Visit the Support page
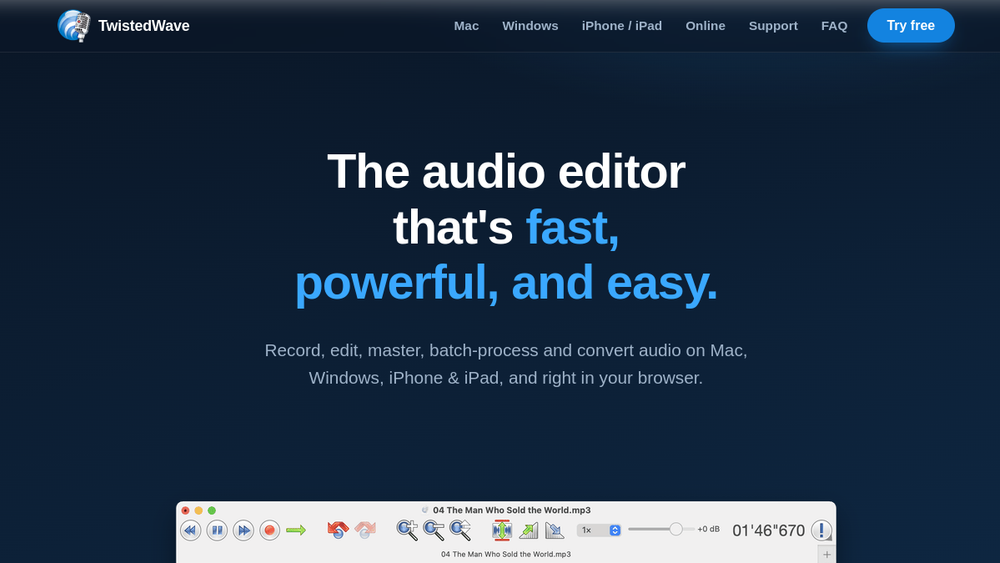 pyautogui.click(x=773, y=26)
